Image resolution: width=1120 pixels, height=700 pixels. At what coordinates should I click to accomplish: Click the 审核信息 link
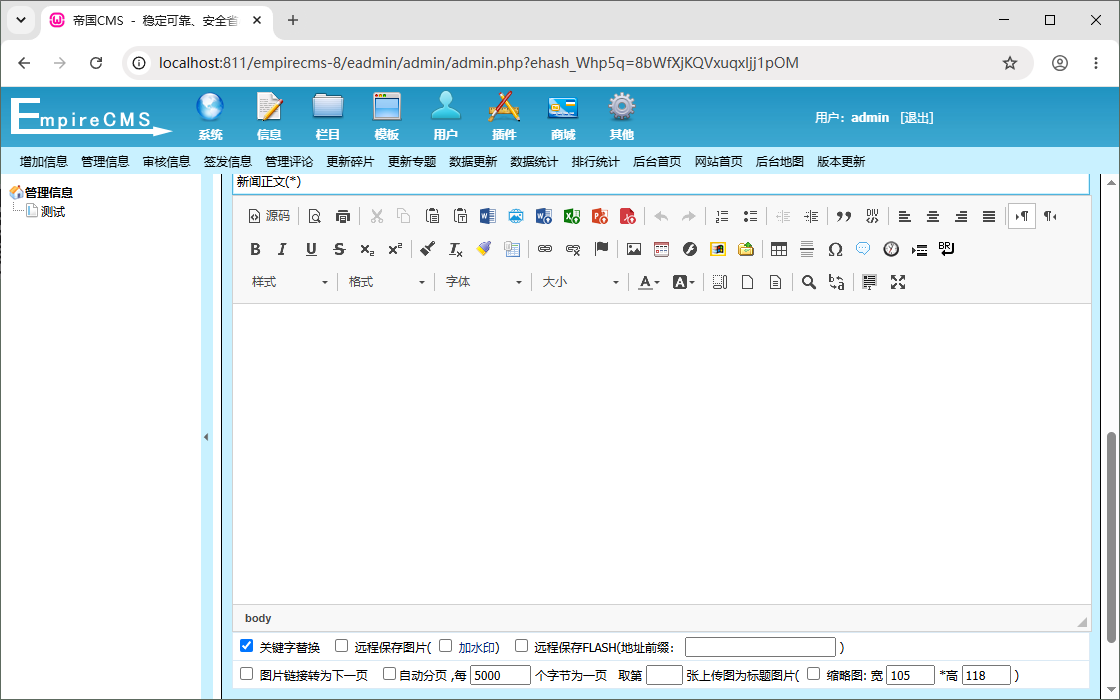(x=166, y=161)
